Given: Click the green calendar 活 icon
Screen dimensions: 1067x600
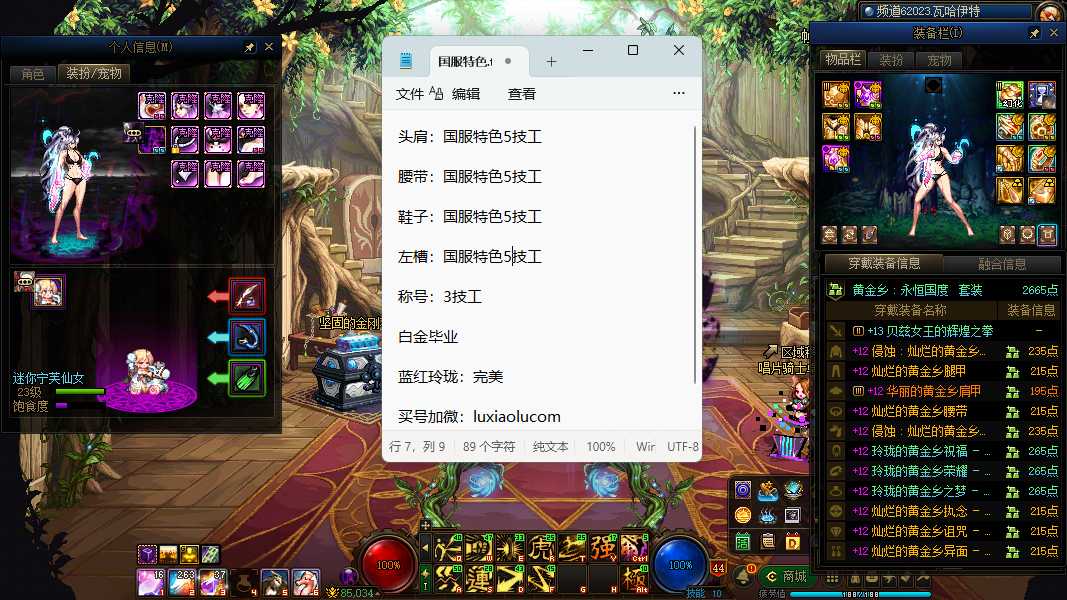Looking at the screenshot, I should tap(743, 541).
